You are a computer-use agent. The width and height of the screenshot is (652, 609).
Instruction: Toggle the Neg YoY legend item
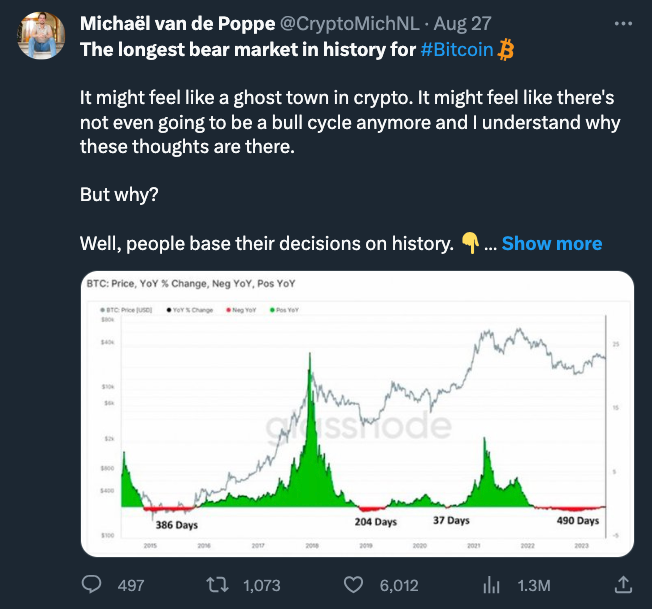[x=241, y=310]
